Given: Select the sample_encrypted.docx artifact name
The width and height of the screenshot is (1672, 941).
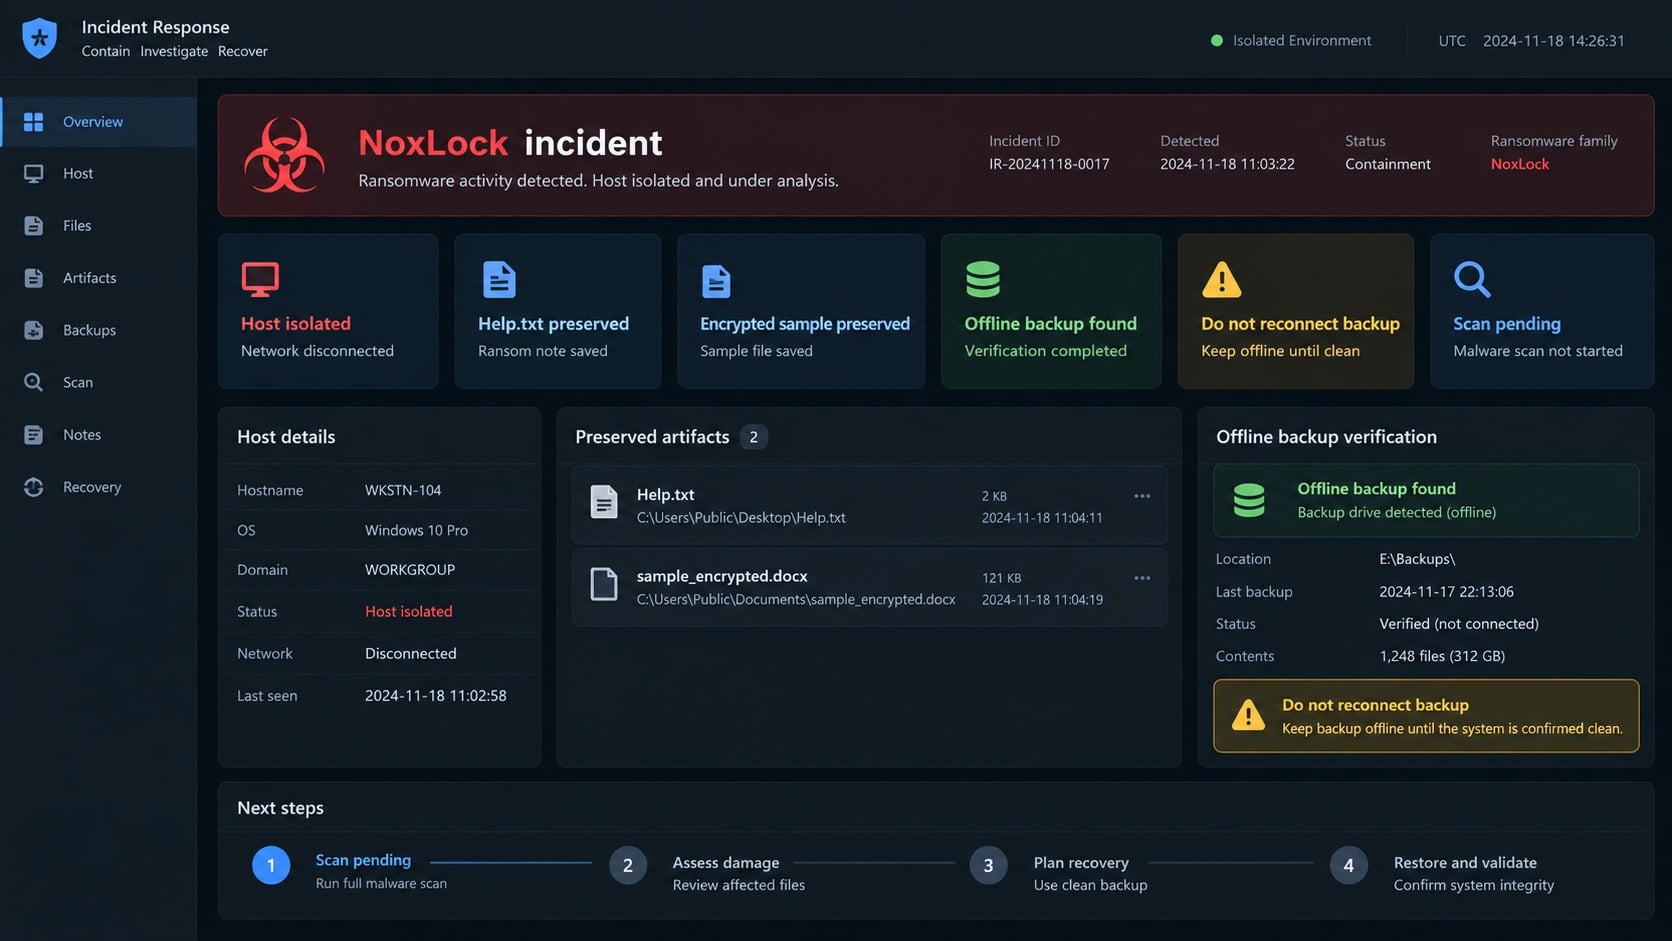Looking at the screenshot, I should pyautogui.click(x=722, y=576).
